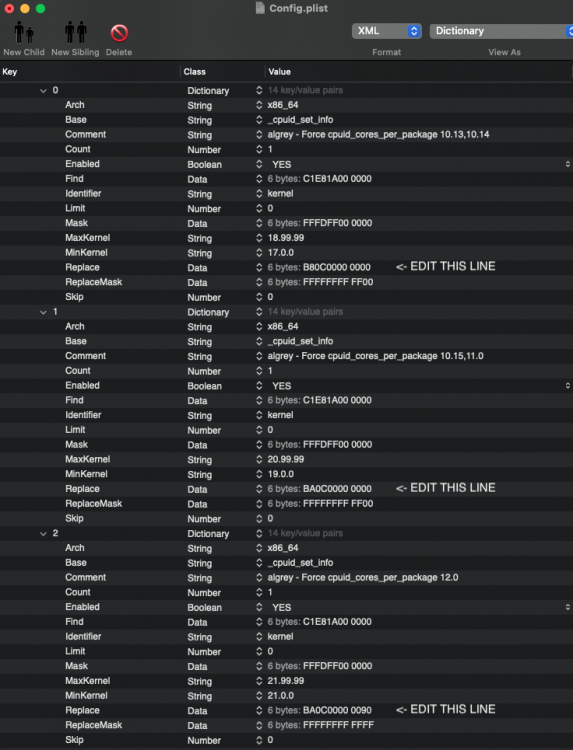
Task: Click the yellow minimize window button
Action: pos(25,8)
